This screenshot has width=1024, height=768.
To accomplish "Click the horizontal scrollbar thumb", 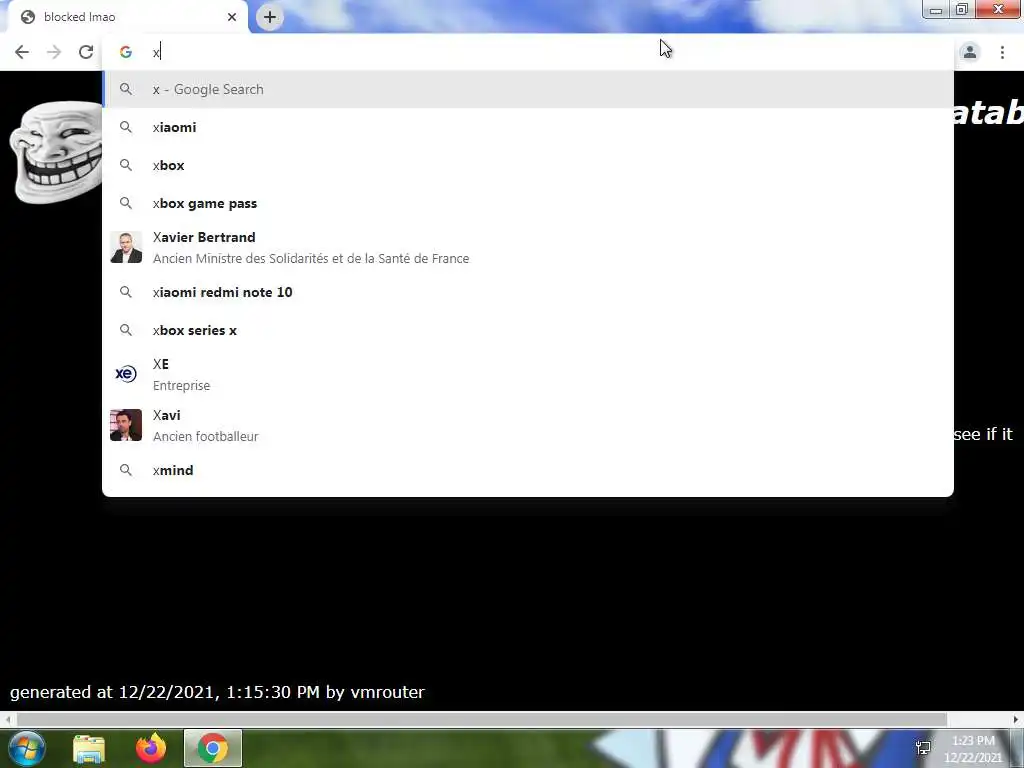I will click(481, 720).
